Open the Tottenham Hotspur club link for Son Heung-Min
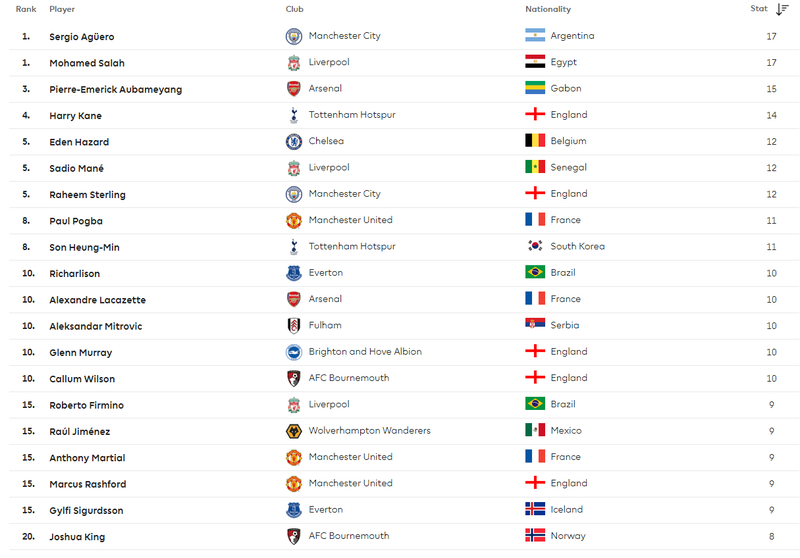Image resolution: width=800 pixels, height=558 pixels. pos(352,246)
